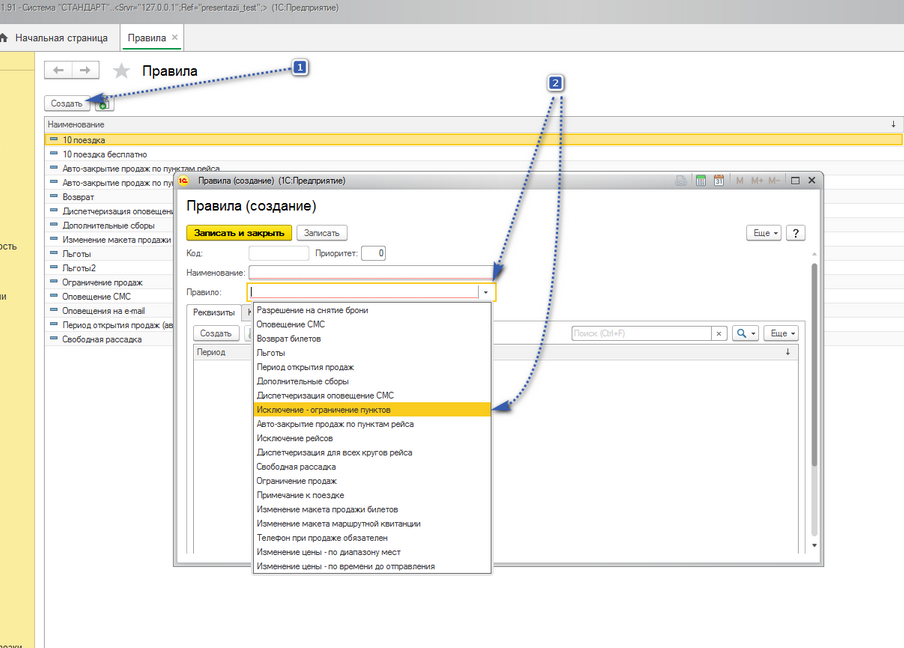Close the Правила tab with its x
The image size is (904, 648).
pos(175,37)
